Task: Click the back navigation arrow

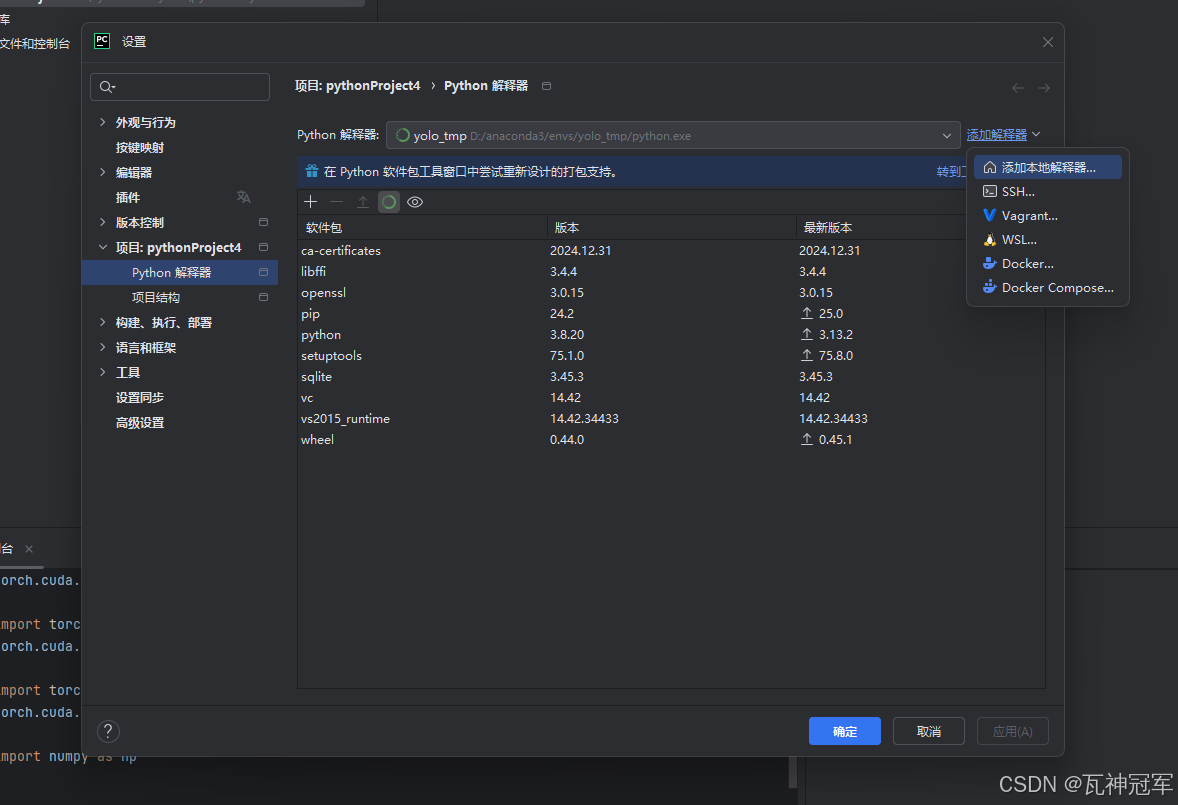Action: [1018, 88]
